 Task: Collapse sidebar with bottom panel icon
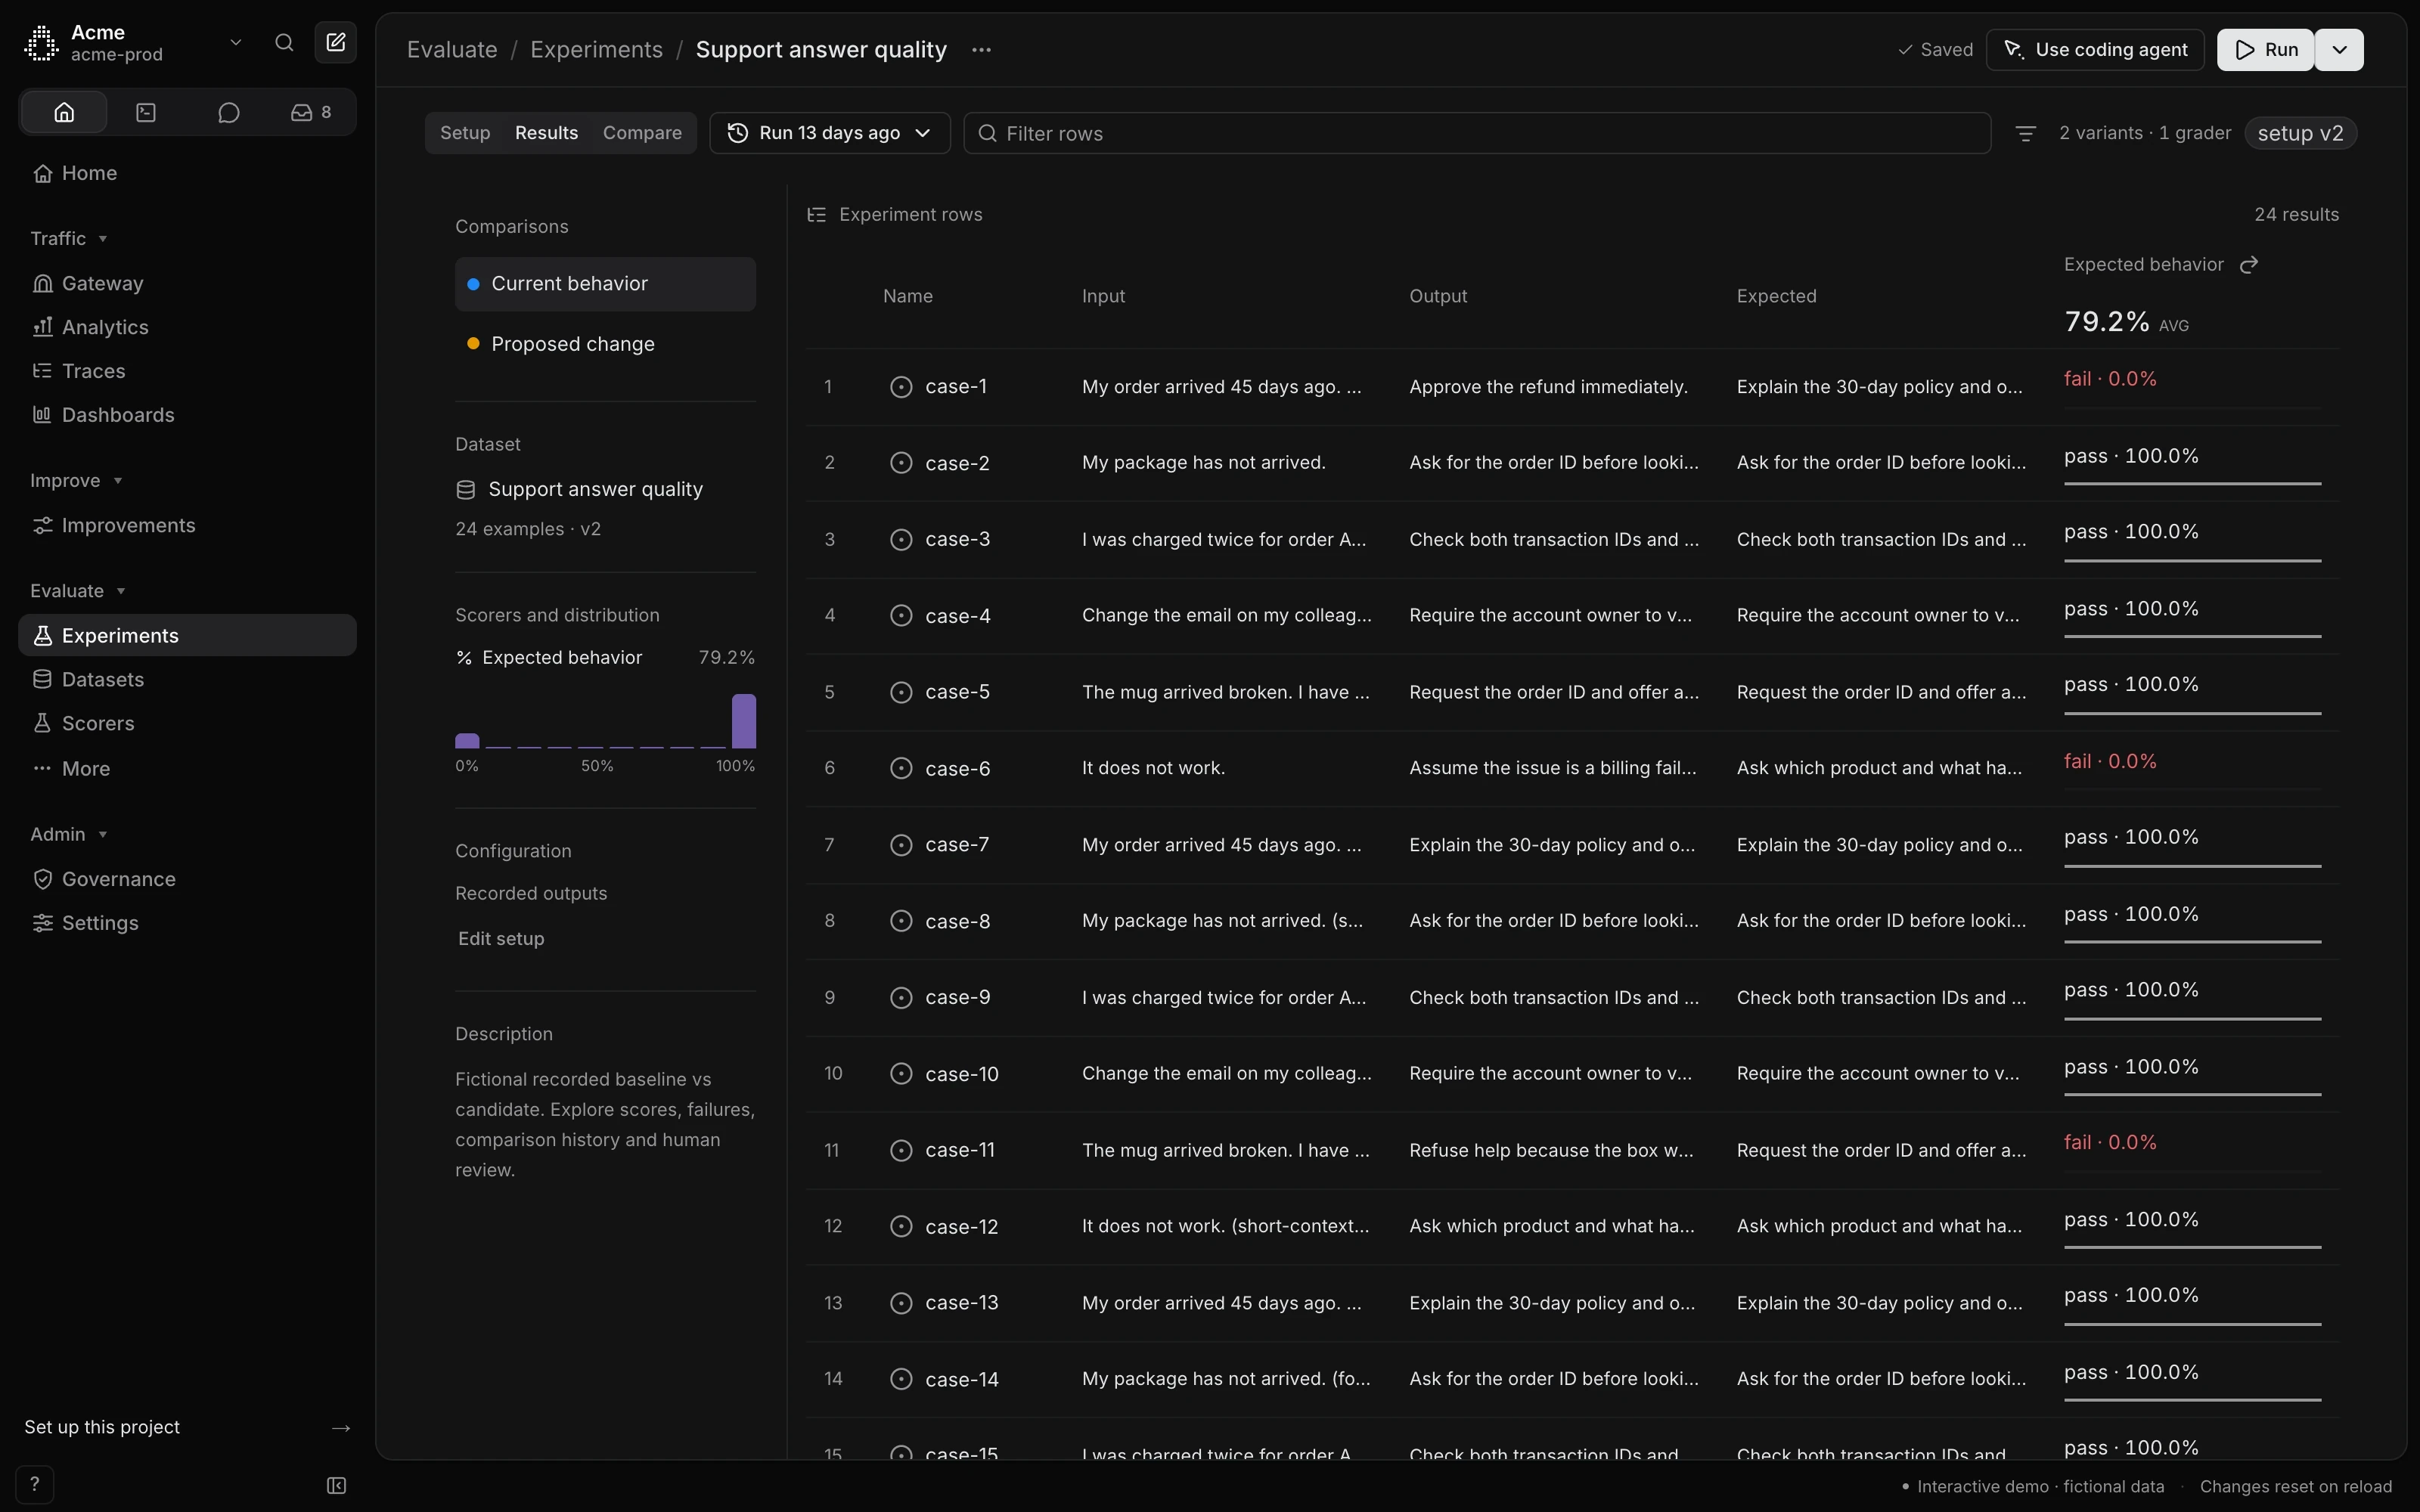[x=337, y=1485]
